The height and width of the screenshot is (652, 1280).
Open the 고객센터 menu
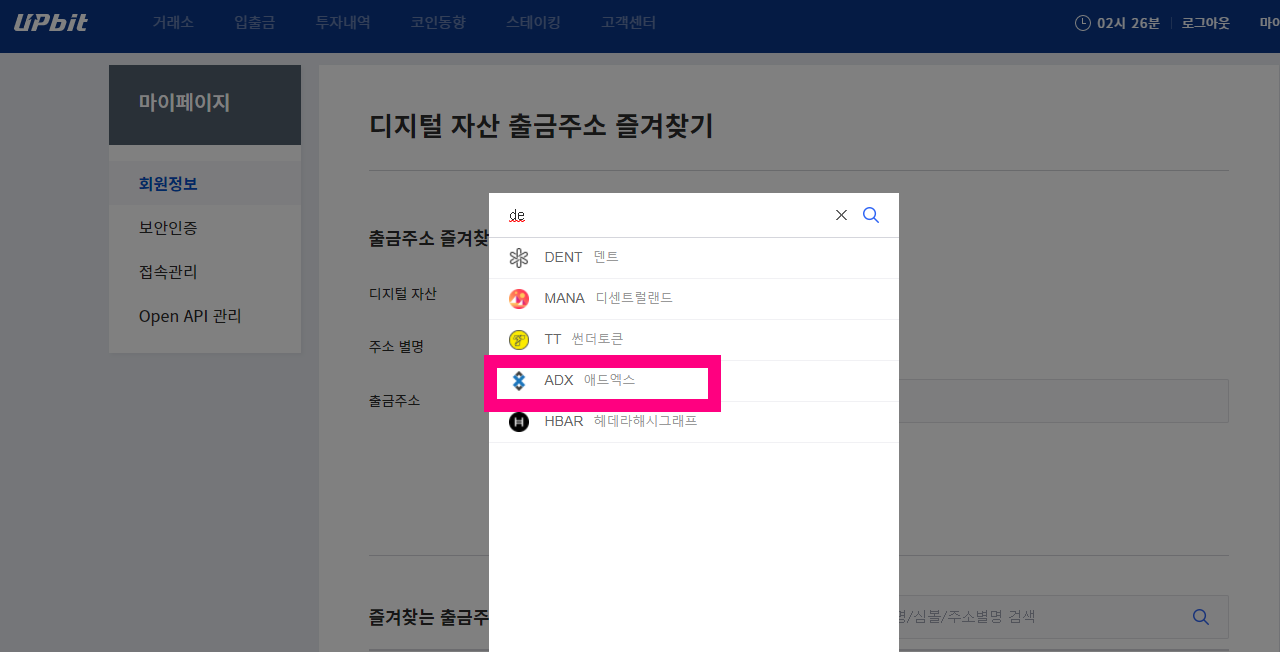[629, 22]
